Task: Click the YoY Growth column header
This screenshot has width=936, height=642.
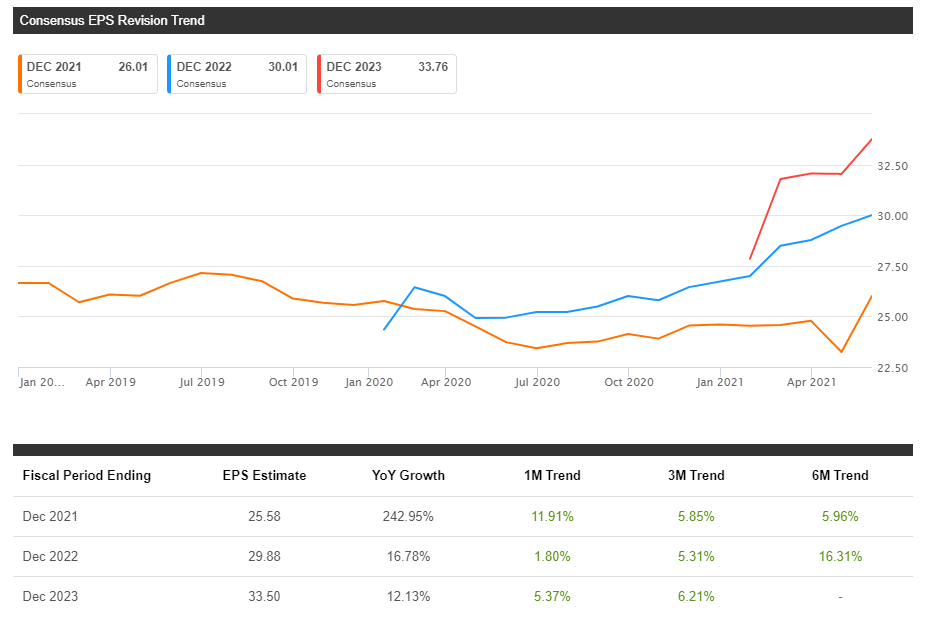Action: click(408, 476)
